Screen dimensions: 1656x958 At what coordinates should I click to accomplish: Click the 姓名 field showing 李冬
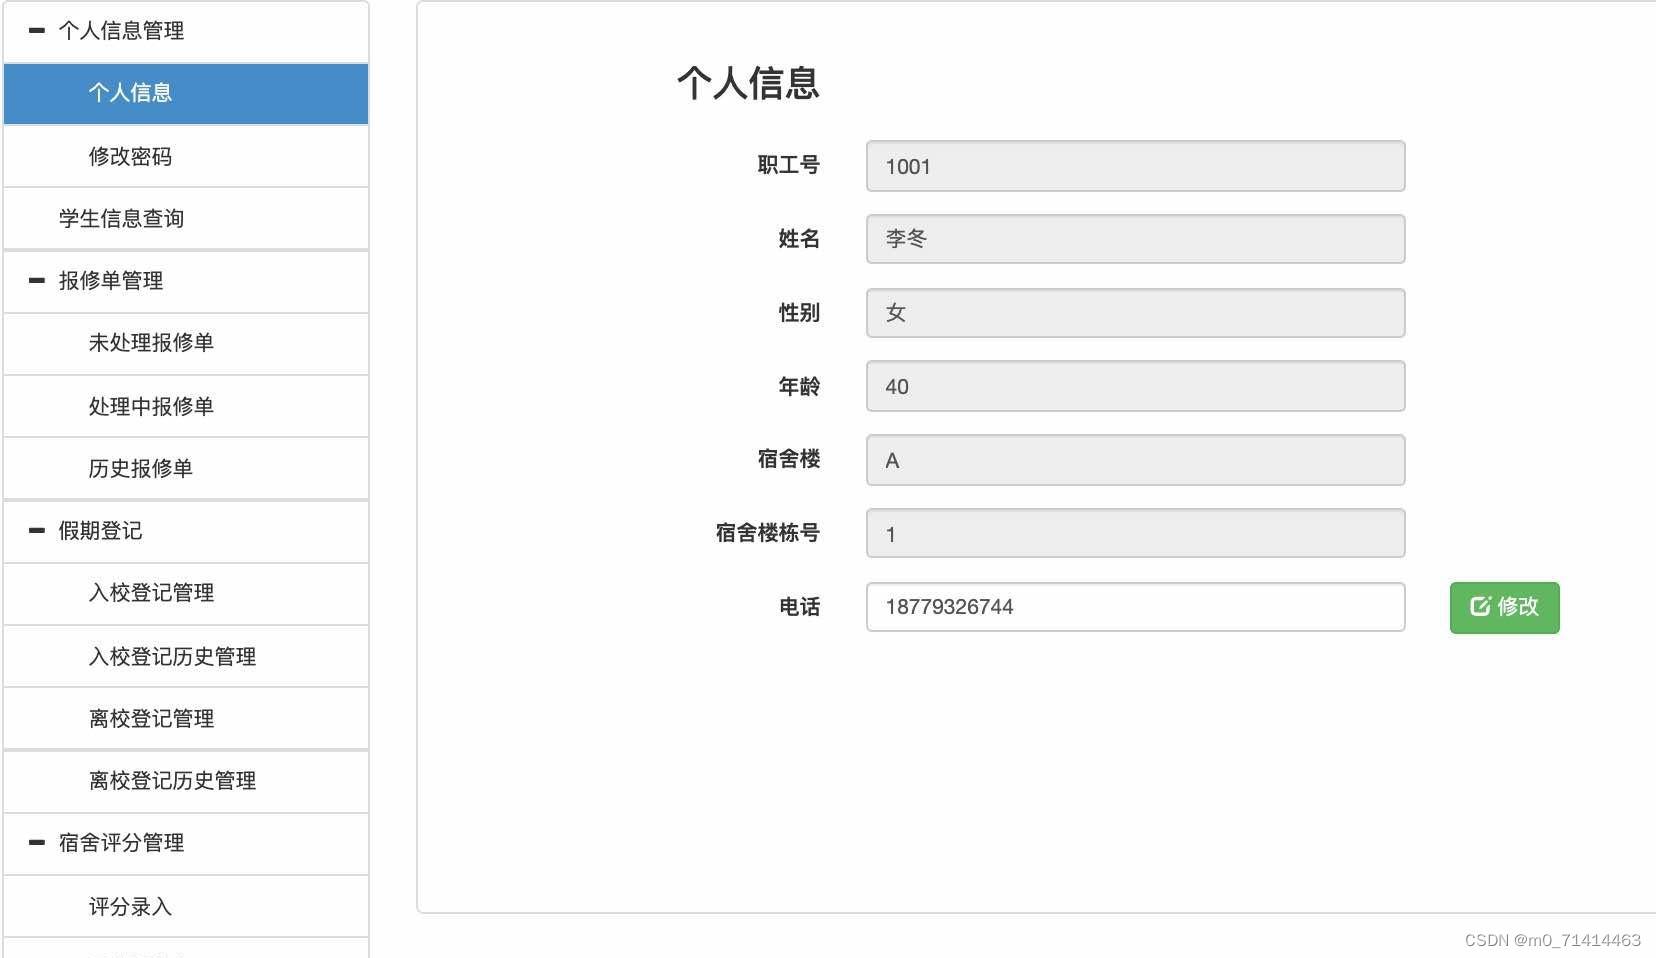[1135, 239]
